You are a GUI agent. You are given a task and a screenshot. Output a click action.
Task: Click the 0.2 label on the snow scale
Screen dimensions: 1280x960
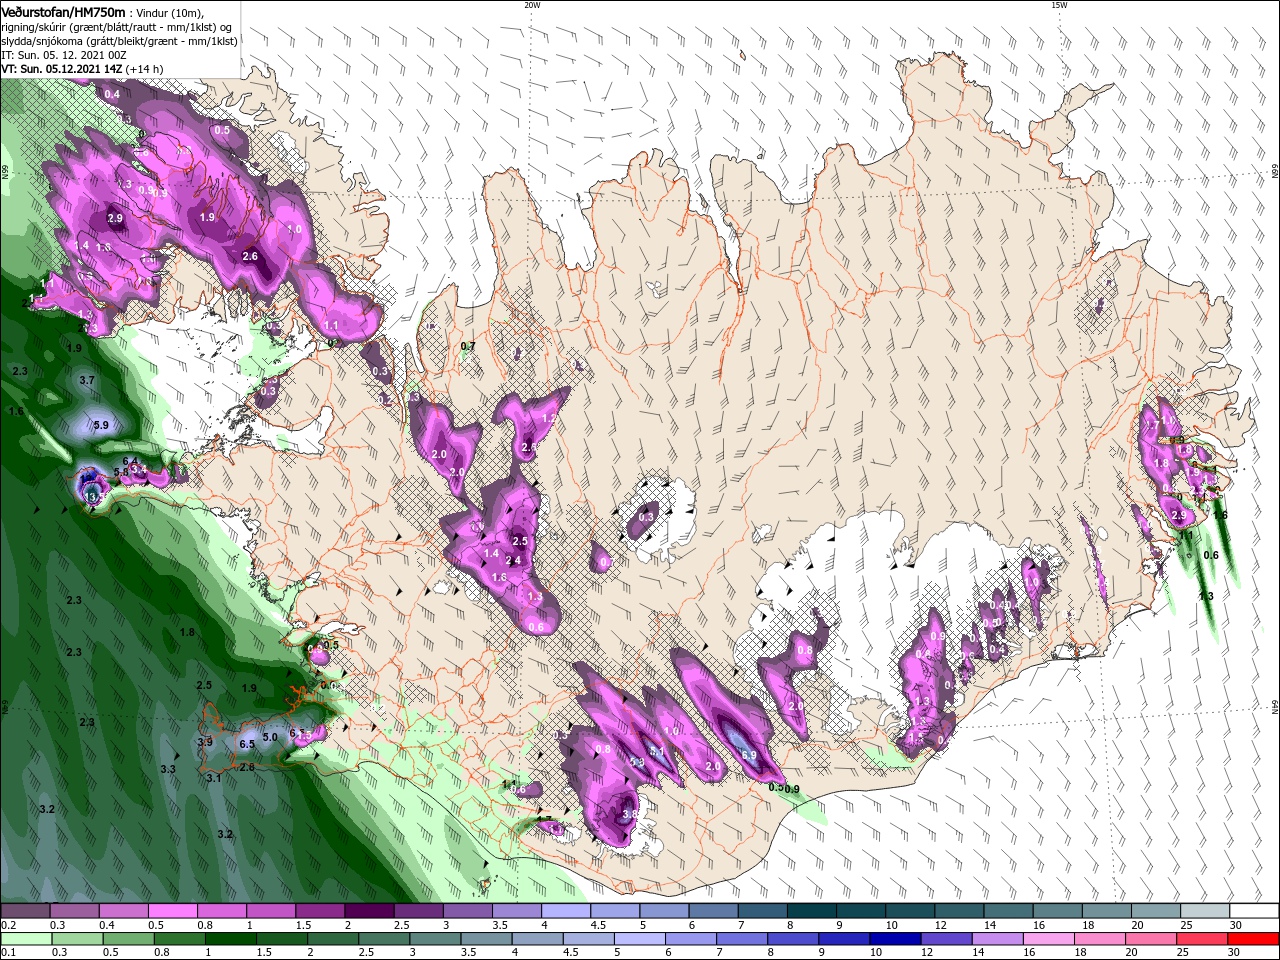[8, 925]
